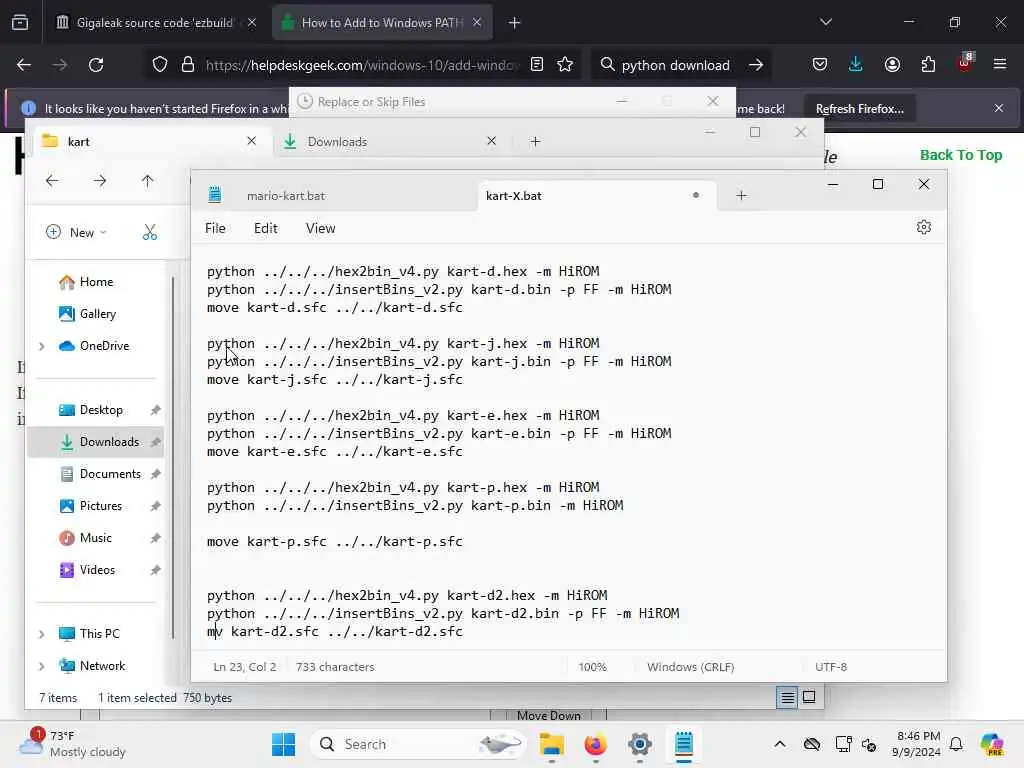This screenshot has height=768, width=1024.
Task: Click Ln 23, Col 2 position indicator
Action: coord(244,667)
